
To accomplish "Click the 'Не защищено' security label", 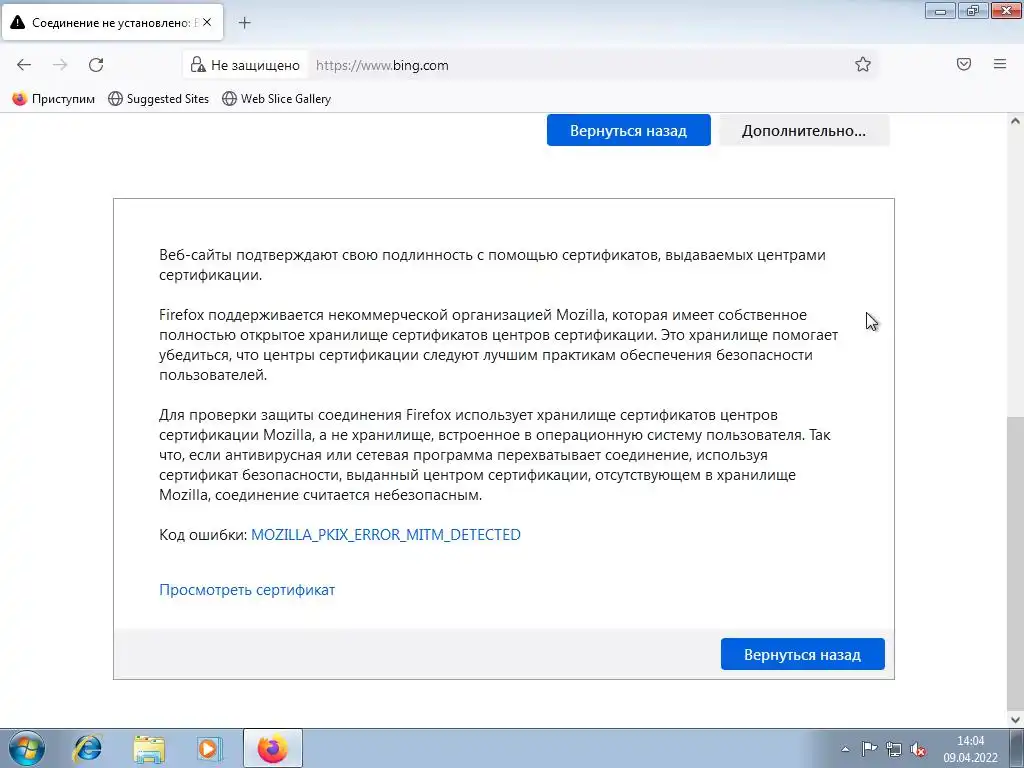I will coord(255,65).
